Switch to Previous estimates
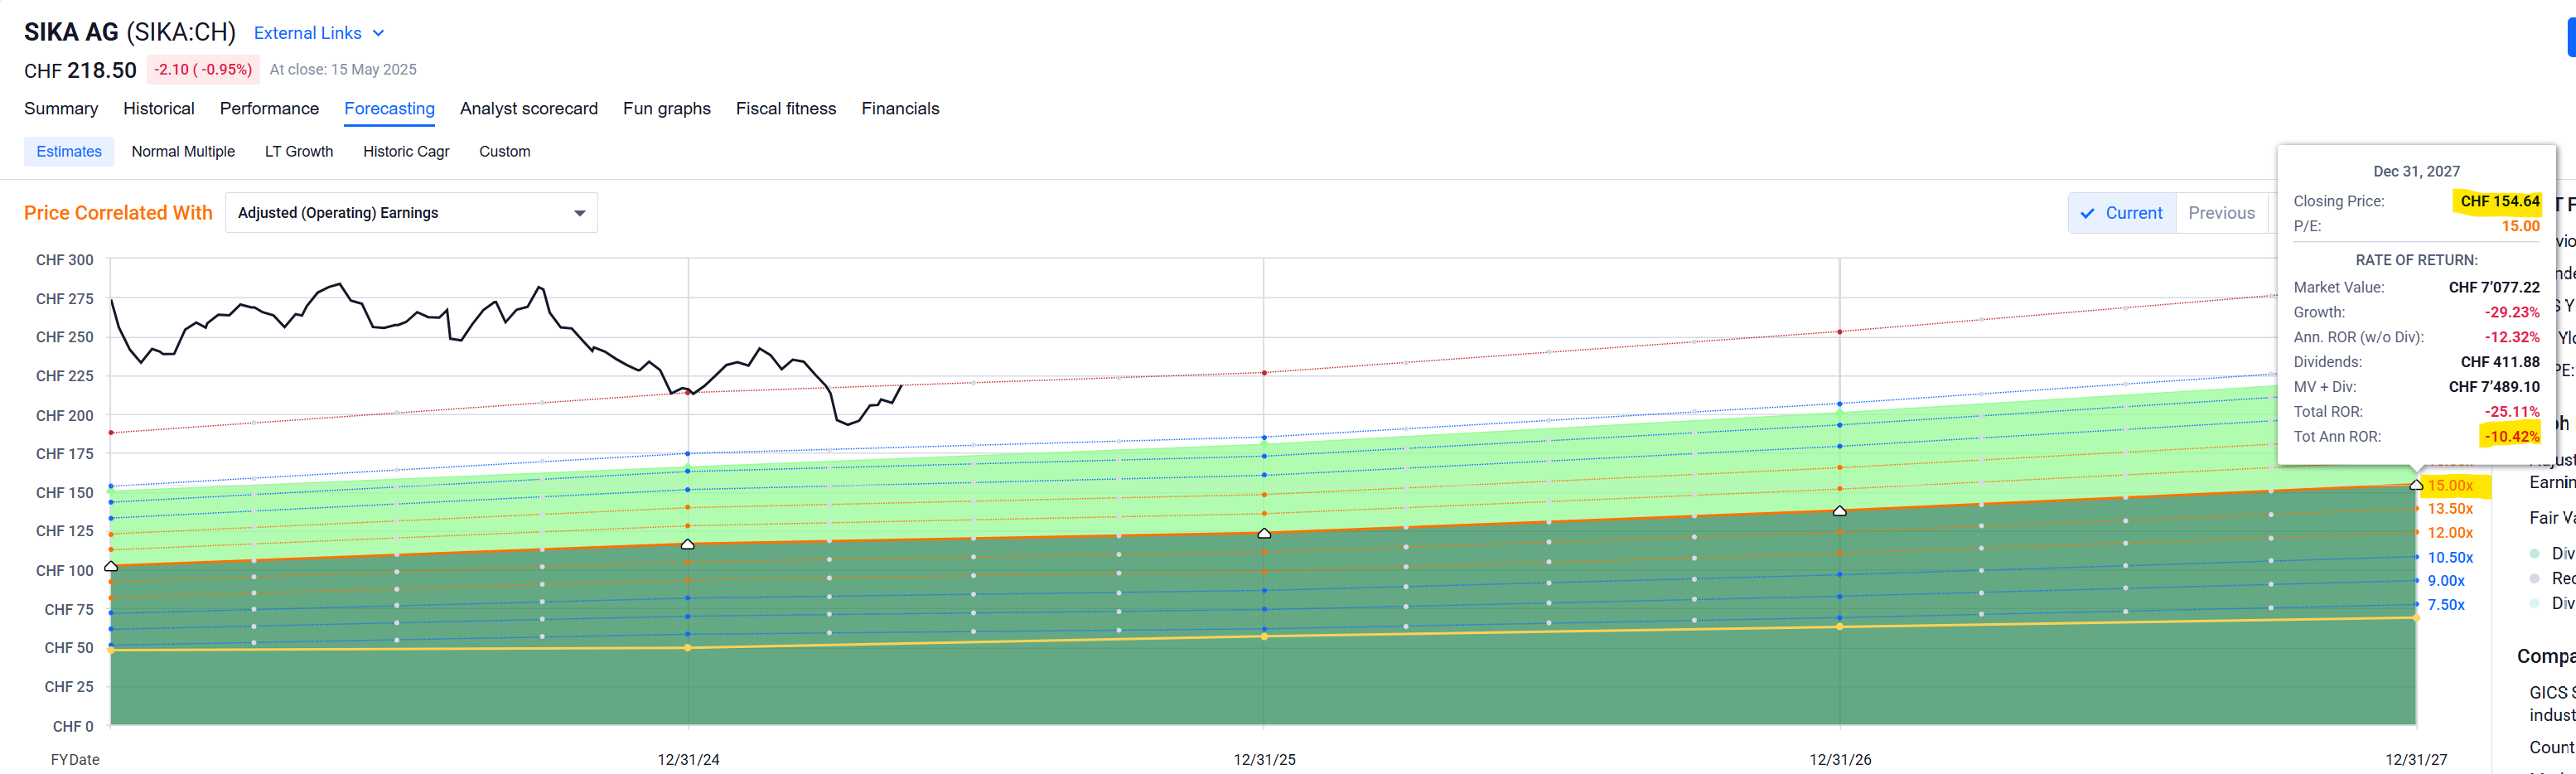 pos(2221,213)
